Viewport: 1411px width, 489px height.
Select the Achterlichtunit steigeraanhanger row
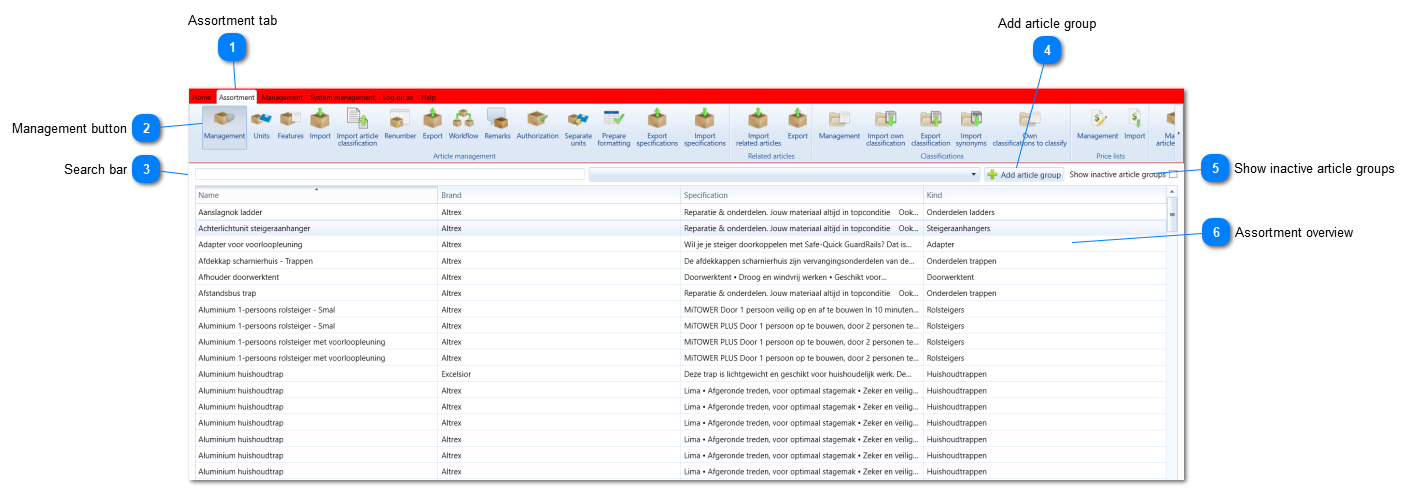680,228
